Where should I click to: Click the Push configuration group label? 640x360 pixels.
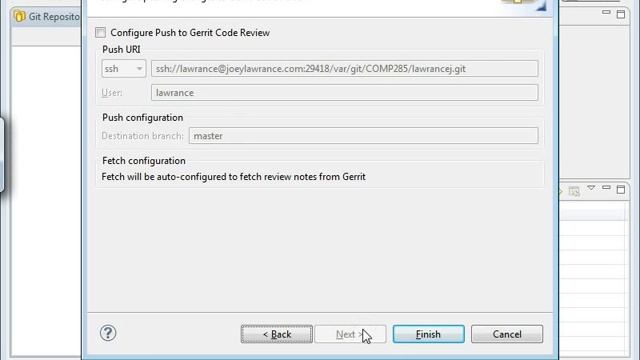click(x=142, y=118)
